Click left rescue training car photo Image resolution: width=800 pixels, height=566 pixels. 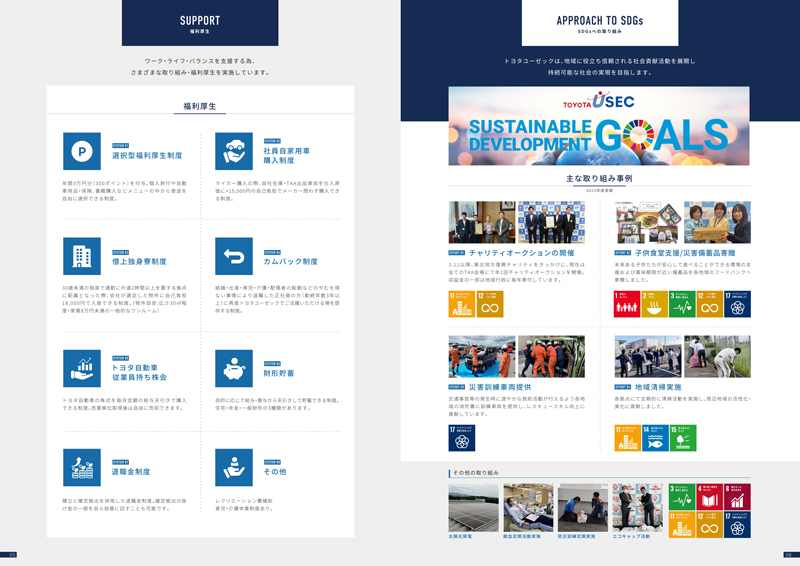click(x=482, y=356)
